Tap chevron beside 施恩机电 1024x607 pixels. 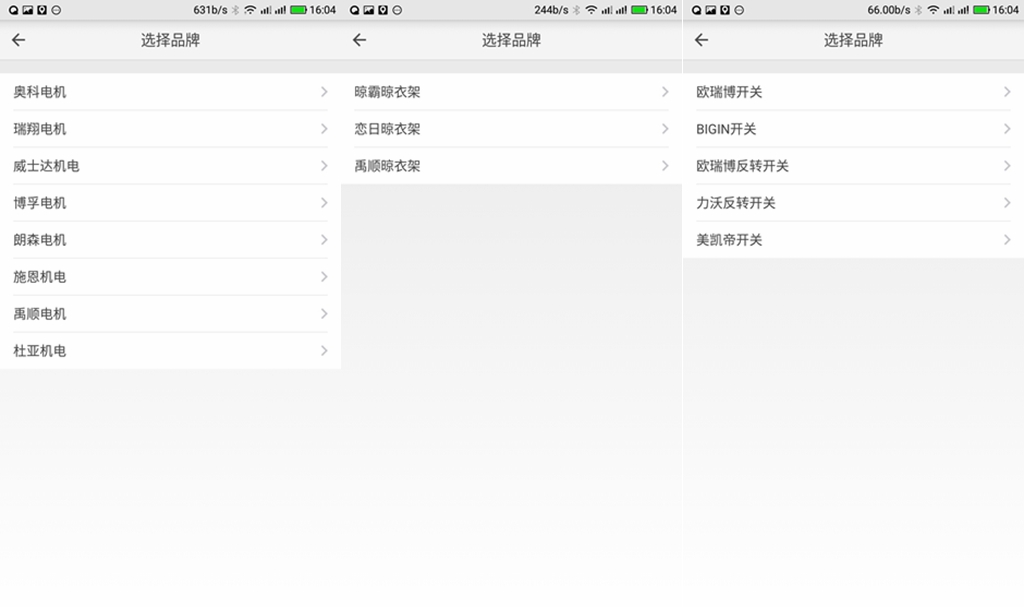pyautogui.click(x=324, y=277)
